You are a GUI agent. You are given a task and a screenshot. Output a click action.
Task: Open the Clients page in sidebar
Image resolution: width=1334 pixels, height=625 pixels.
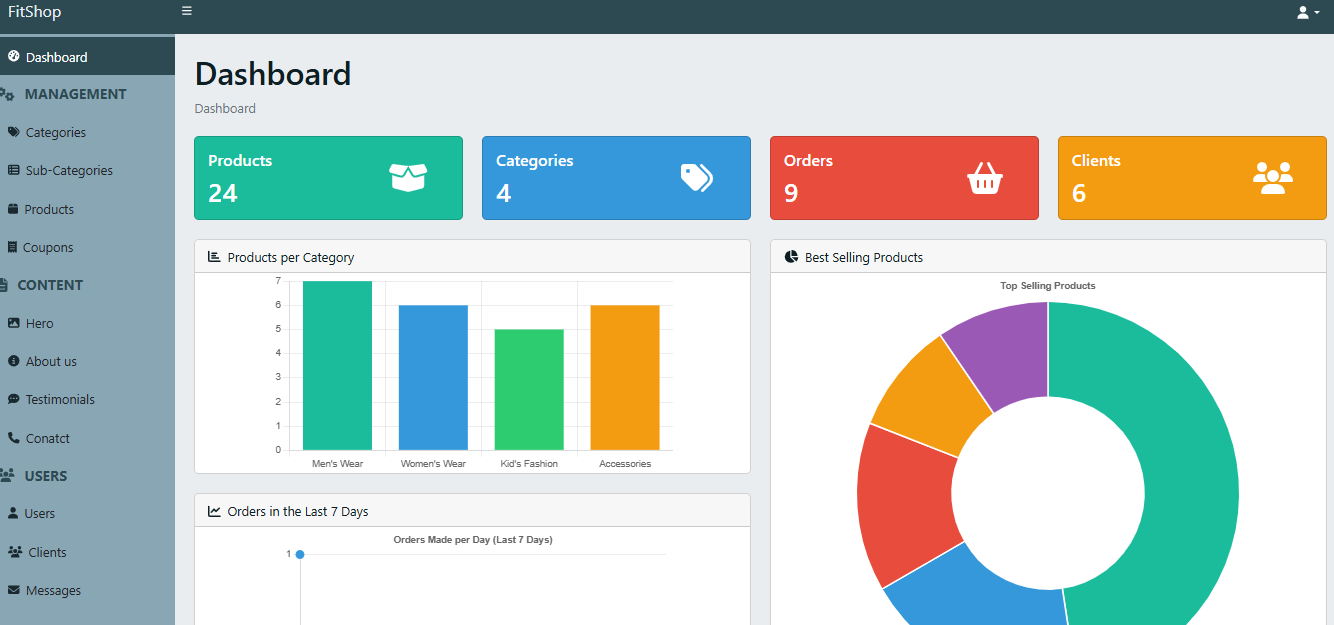click(47, 552)
